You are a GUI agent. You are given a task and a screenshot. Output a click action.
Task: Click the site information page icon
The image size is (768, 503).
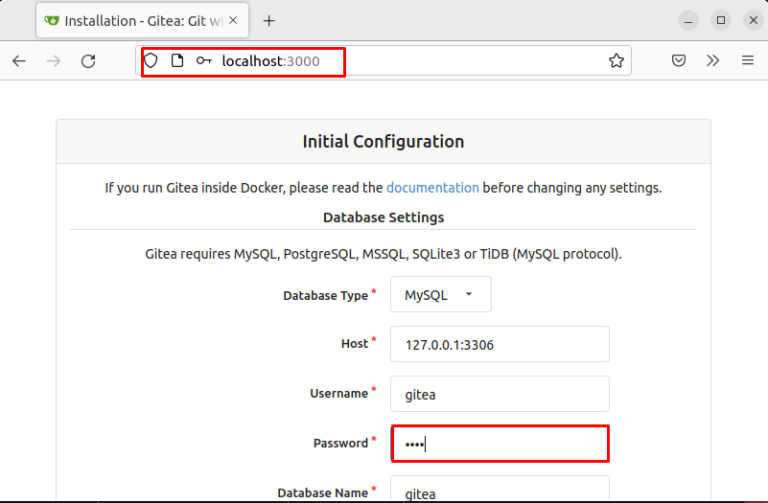(177, 61)
